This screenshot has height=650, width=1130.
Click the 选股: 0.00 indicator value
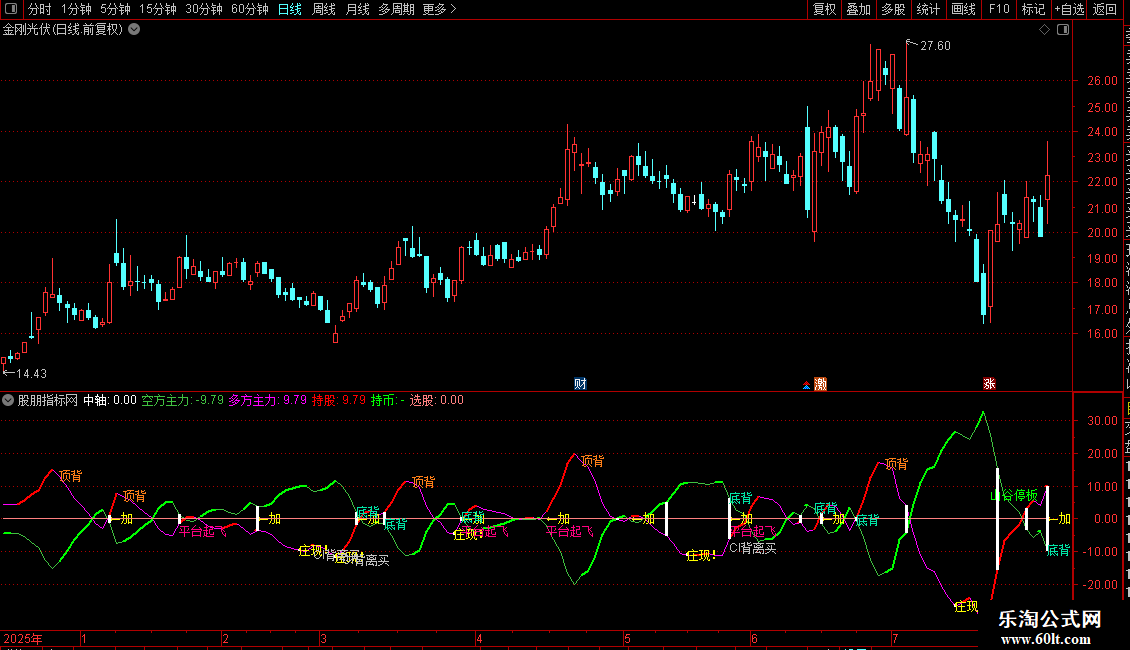(x=437, y=400)
